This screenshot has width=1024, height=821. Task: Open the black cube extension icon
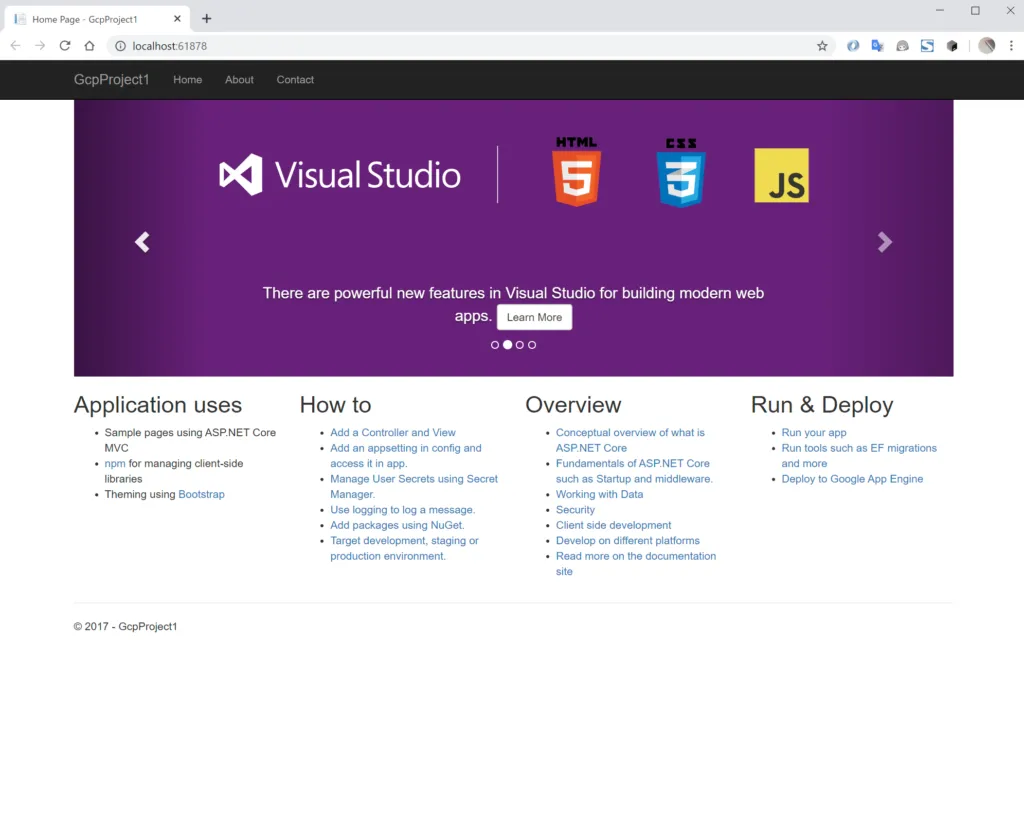[952, 46]
